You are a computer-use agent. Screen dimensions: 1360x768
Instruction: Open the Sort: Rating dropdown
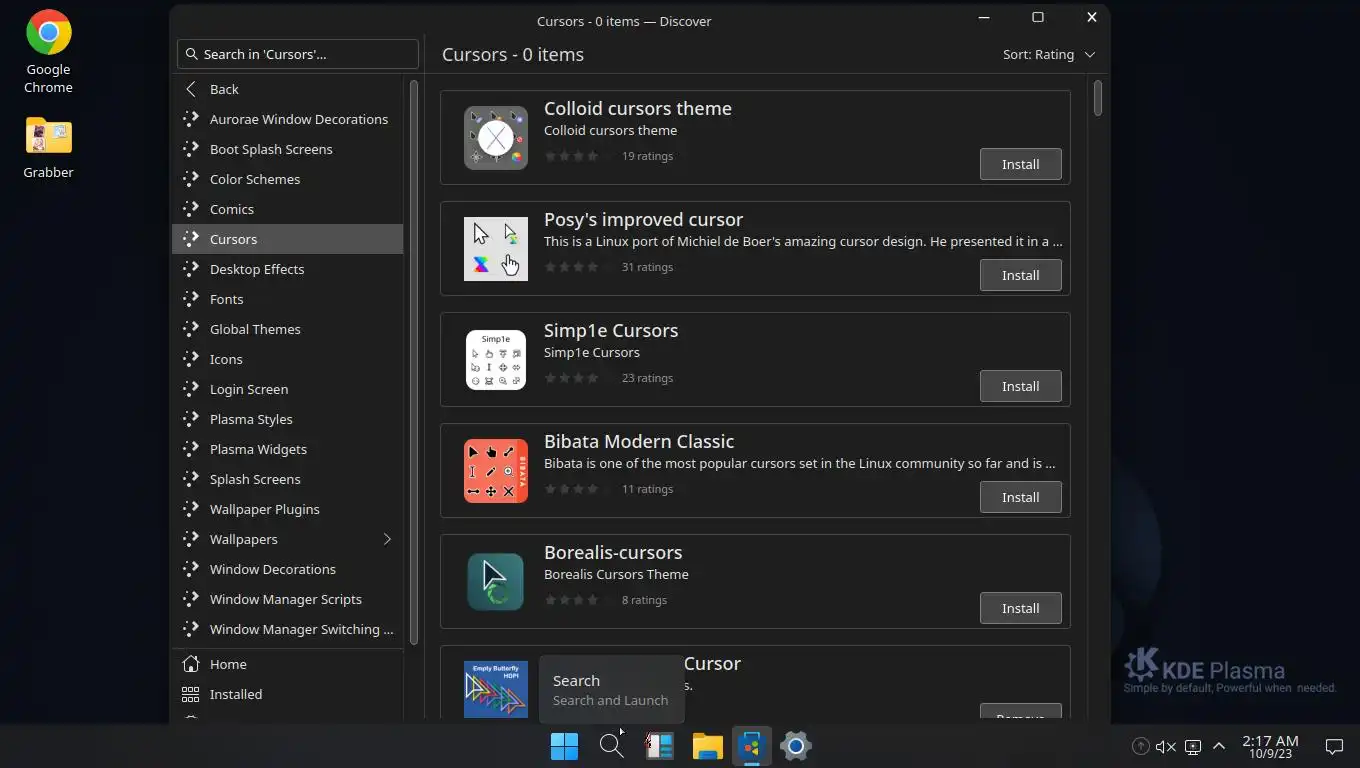pos(1049,54)
